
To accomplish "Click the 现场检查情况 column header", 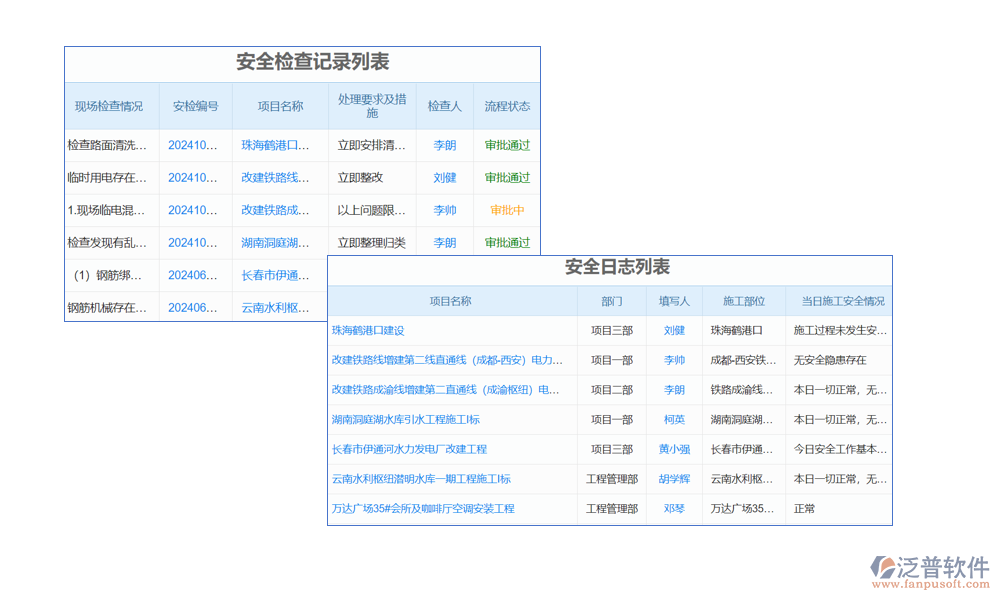I will coord(109,106).
